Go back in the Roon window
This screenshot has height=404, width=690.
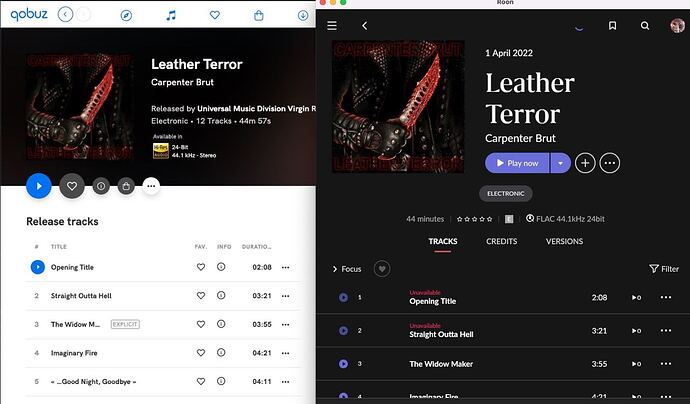[x=364, y=26]
